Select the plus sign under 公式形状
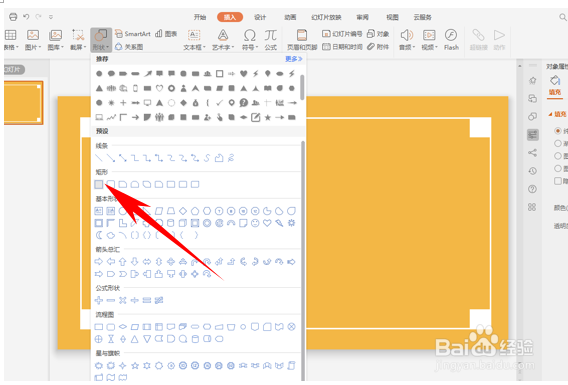568x385 pixels. [x=99, y=300]
